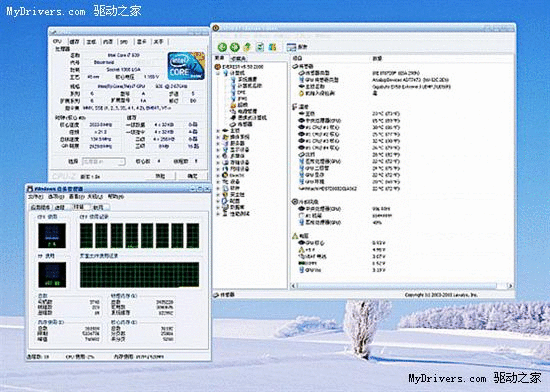Click EVEREST Refresh toolbar icon
Viewport: 550px width, 392px height.
[260, 47]
